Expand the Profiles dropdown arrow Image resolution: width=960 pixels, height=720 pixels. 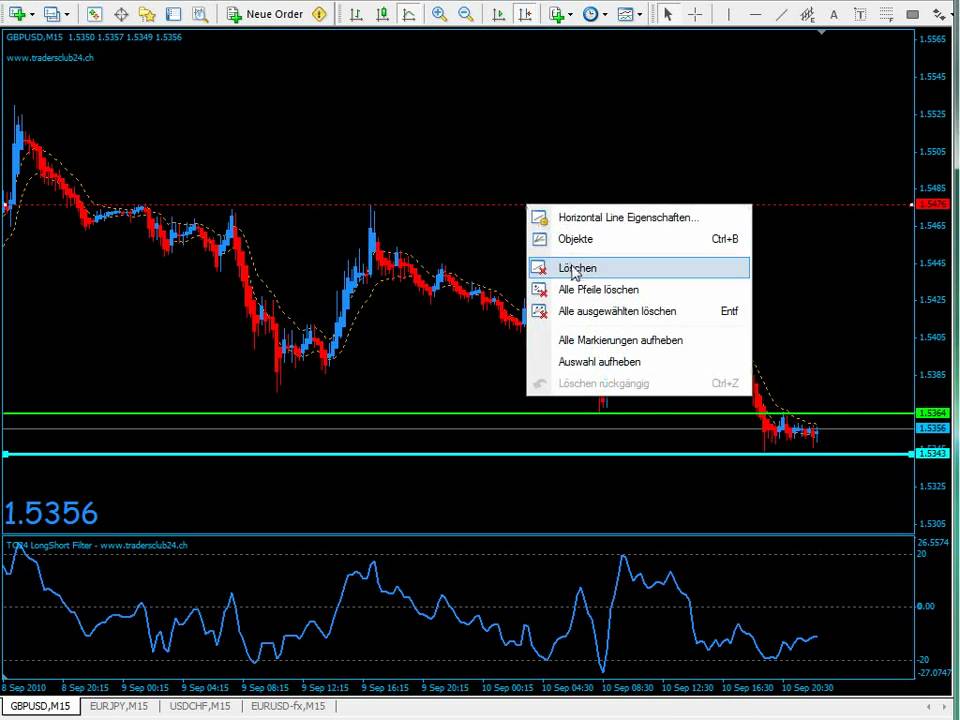point(67,14)
